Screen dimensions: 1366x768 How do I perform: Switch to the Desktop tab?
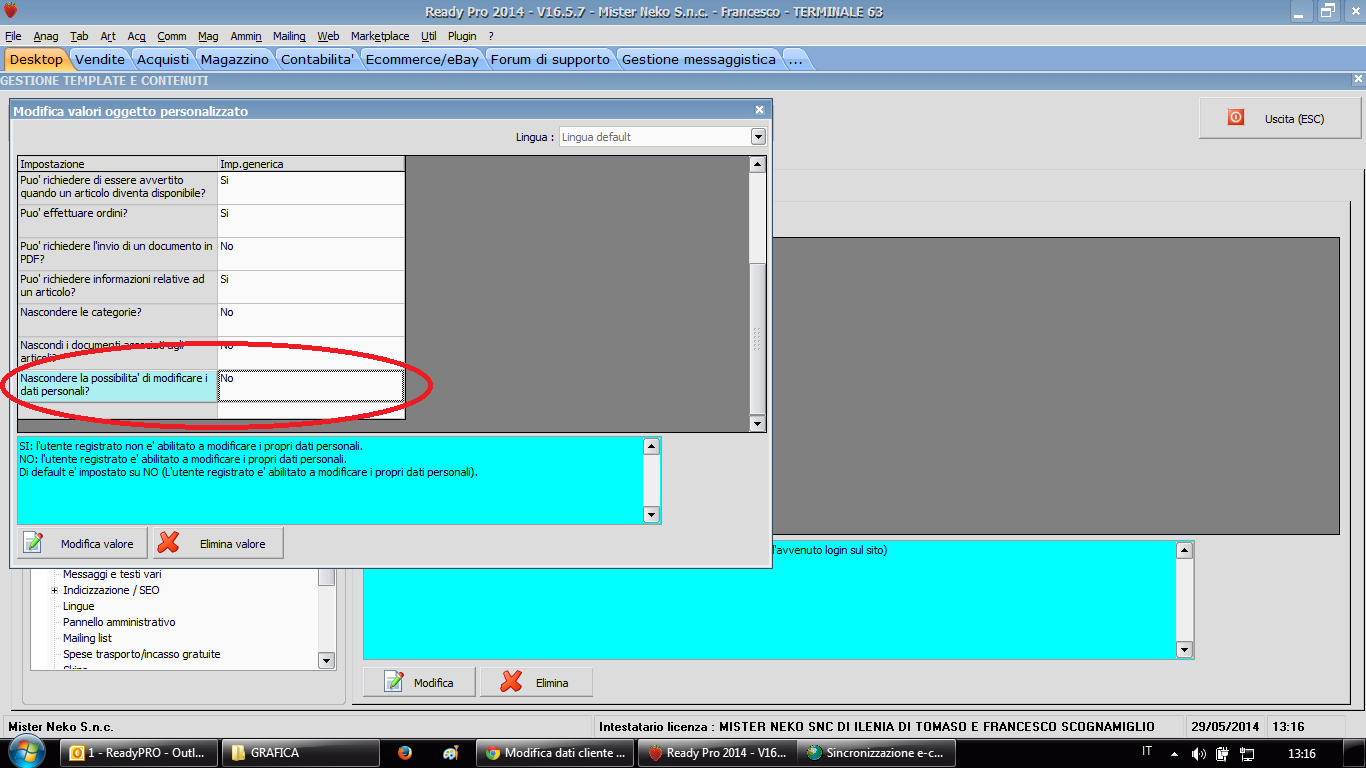(x=36, y=59)
